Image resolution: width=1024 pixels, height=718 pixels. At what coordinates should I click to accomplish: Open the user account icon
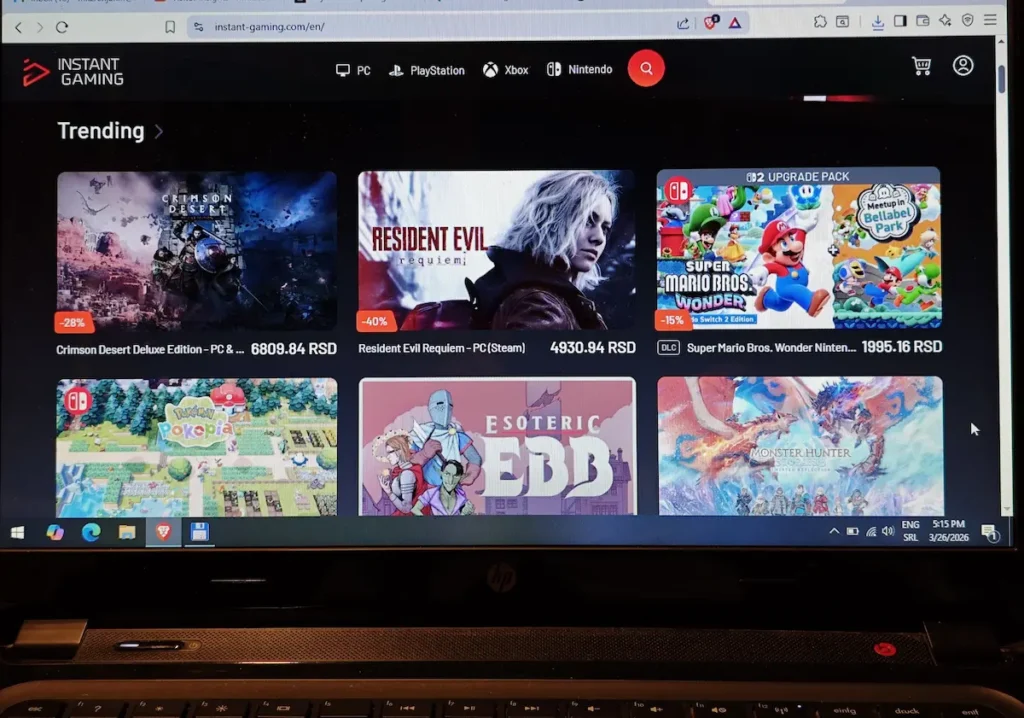point(963,64)
